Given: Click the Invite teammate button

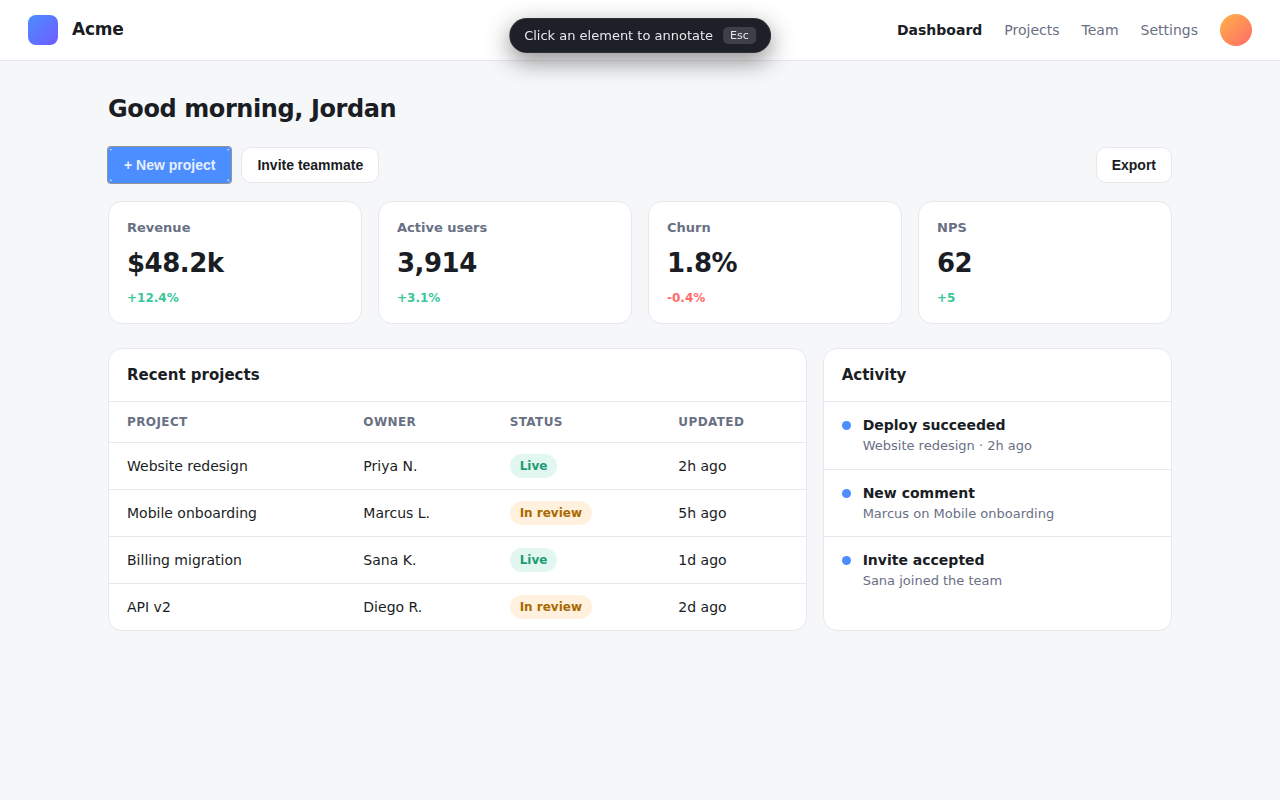Looking at the screenshot, I should [310, 165].
